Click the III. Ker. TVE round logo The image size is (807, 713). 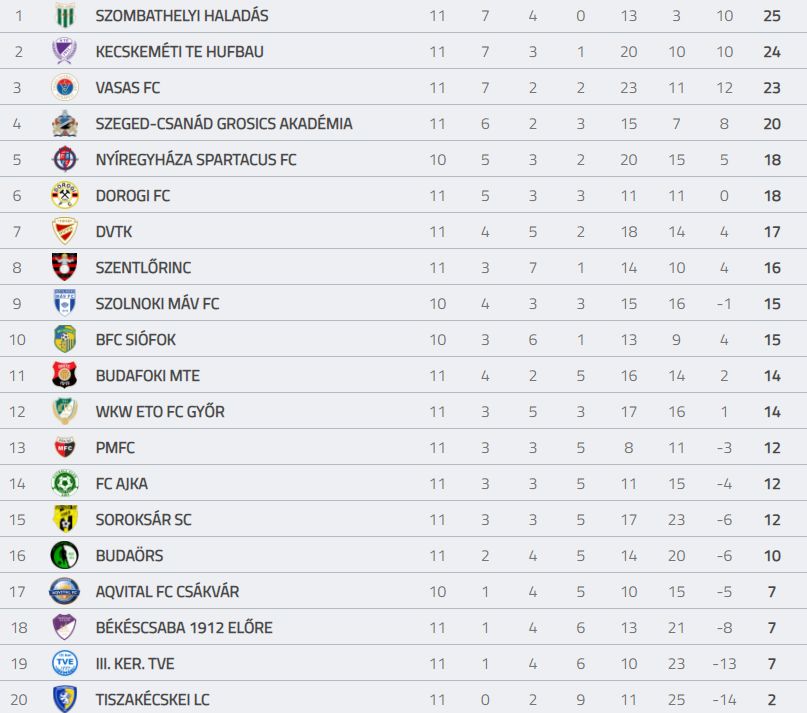click(x=65, y=663)
